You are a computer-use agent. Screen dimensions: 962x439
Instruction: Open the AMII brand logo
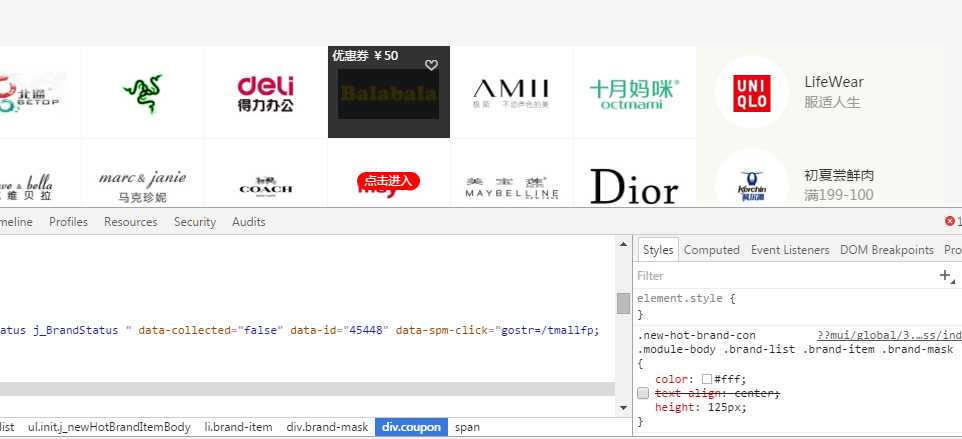click(511, 93)
